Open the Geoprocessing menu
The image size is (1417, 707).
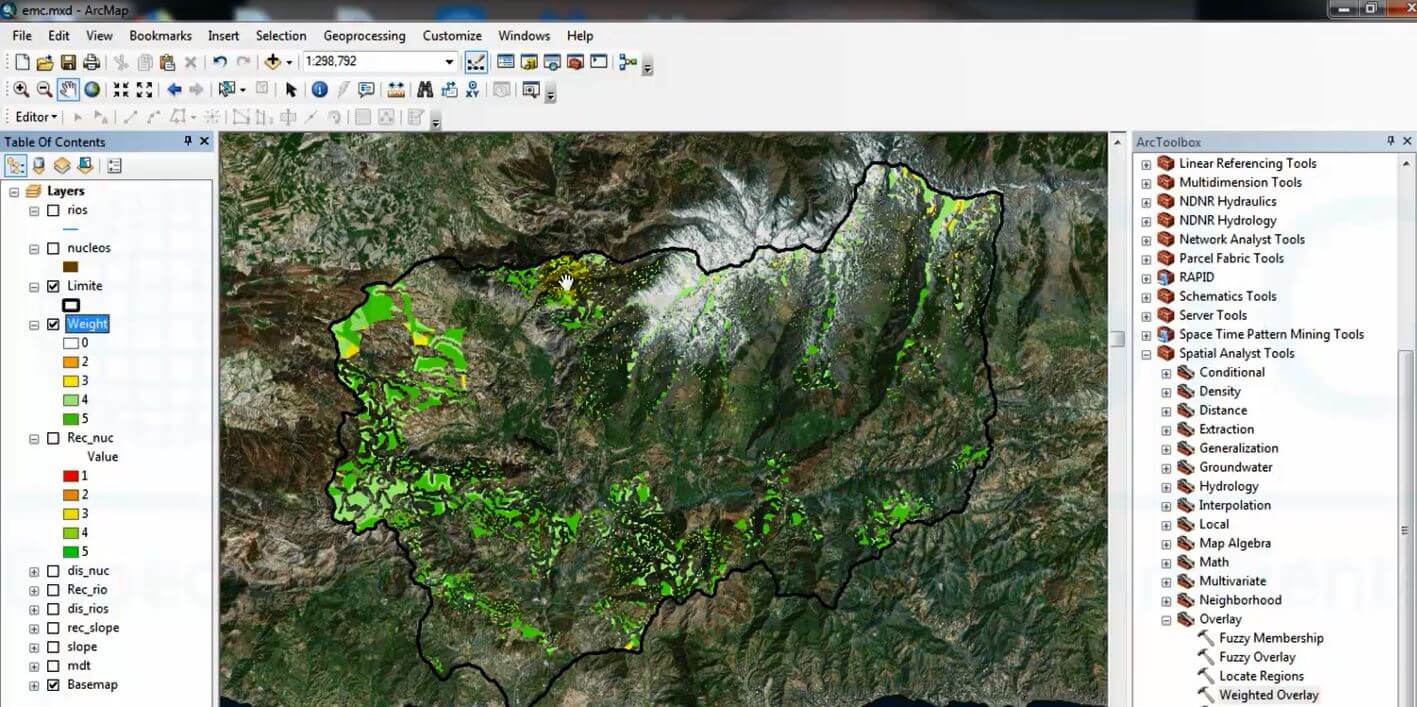coord(364,36)
